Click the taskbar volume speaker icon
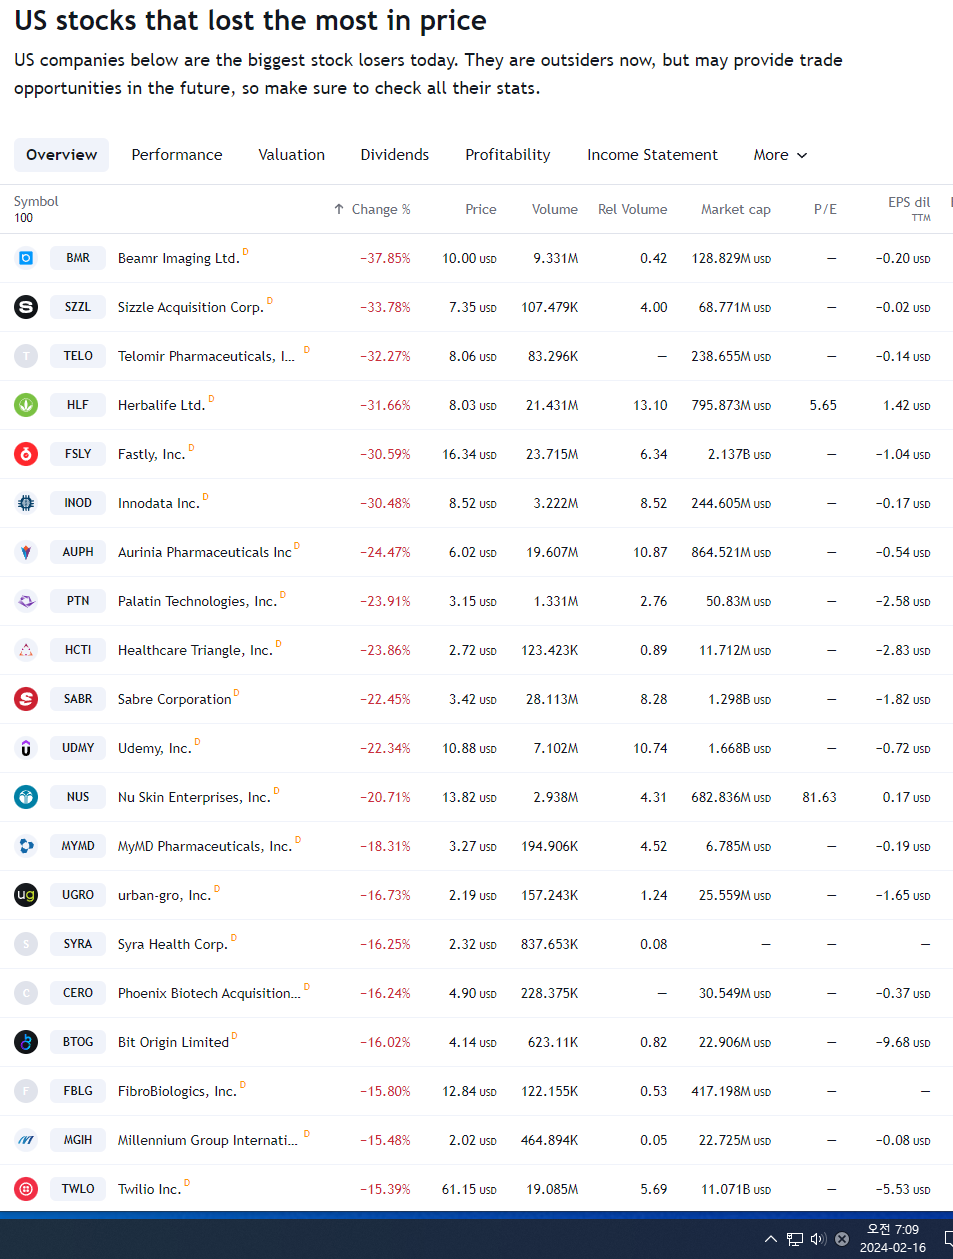 pyautogui.click(x=818, y=1239)
